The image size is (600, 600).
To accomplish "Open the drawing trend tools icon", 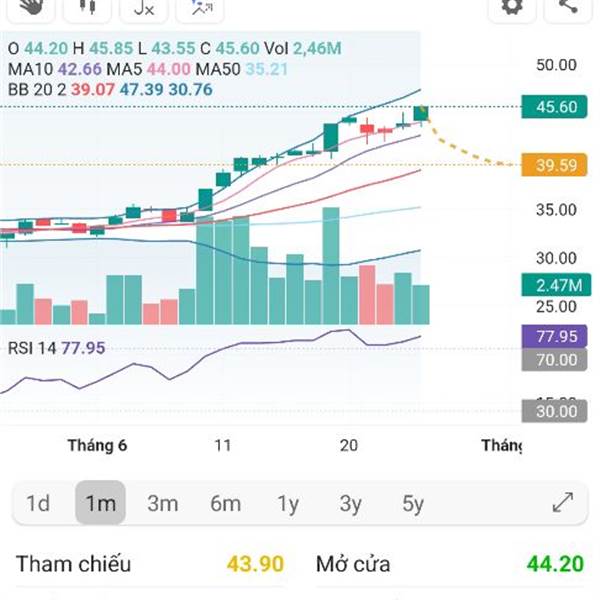I will pos(200,8).
